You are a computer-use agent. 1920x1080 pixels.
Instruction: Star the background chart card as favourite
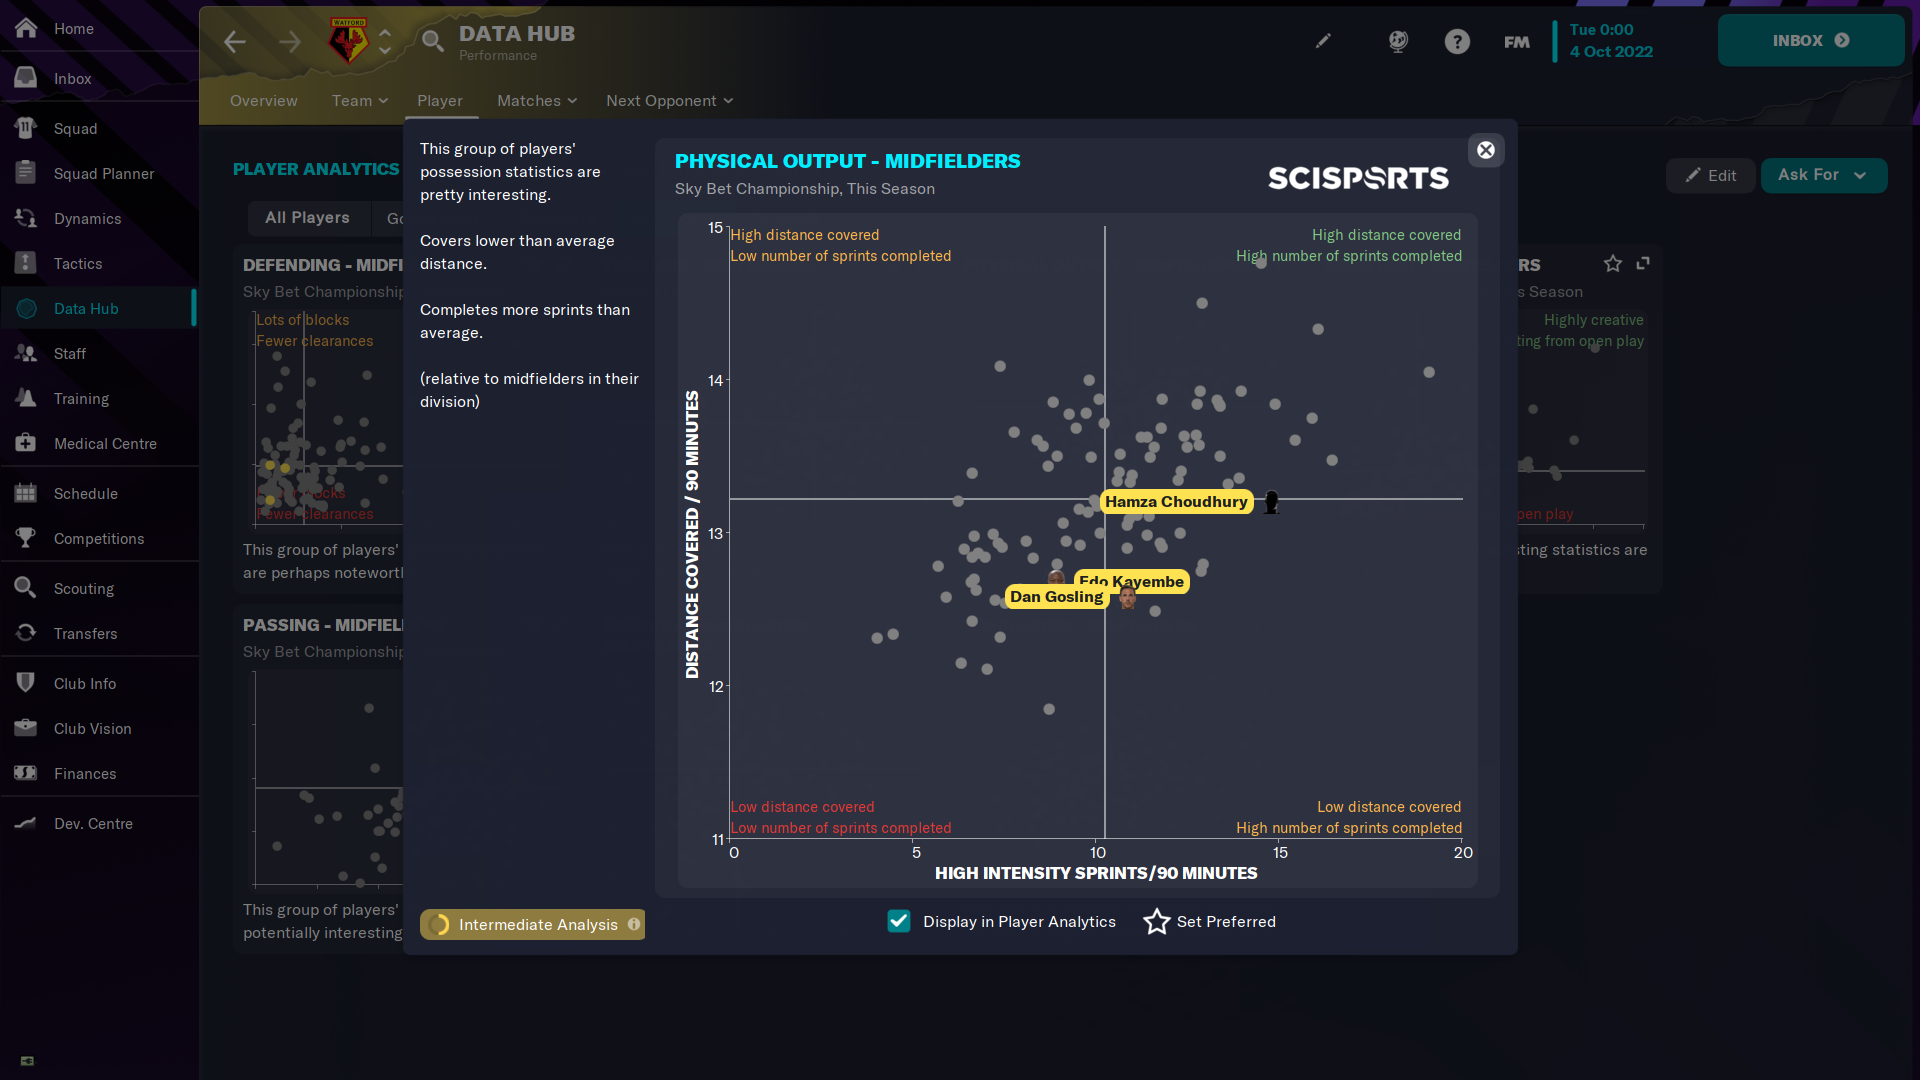1612,264
